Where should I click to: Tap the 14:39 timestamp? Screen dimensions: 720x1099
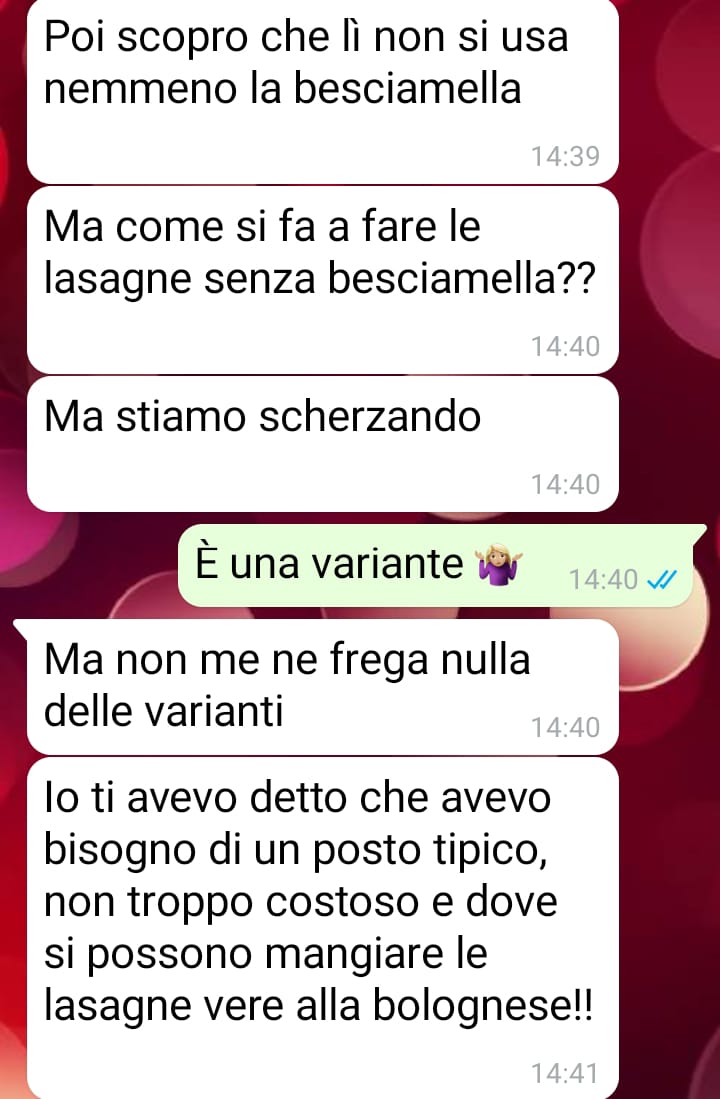(565, 156)
